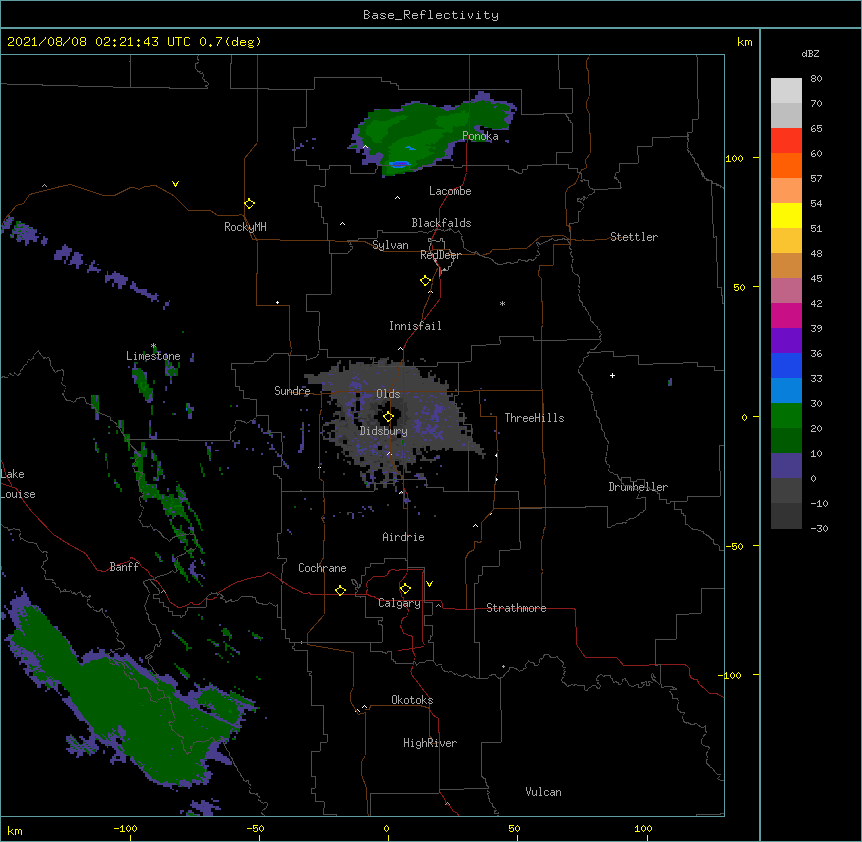
Task: Pick the bright green 20-30 dBZ swatch
Action: click(786, 416)
